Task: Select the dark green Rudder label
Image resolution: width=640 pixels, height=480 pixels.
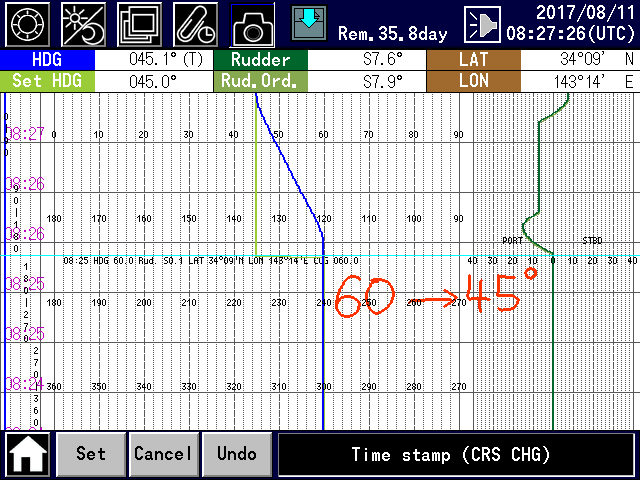Action: (260, 60)
